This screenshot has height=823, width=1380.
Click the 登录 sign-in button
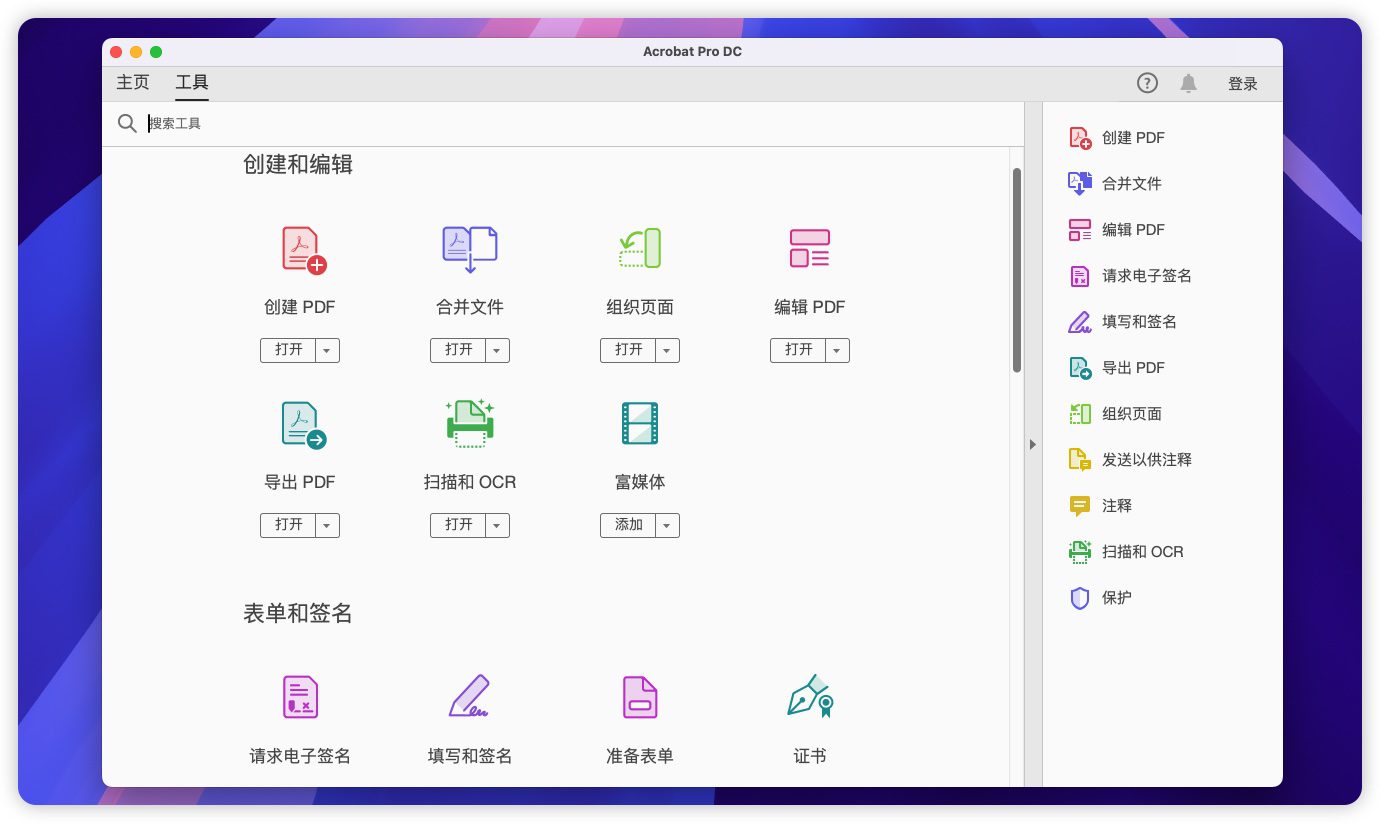click(x=1243, y=84)
